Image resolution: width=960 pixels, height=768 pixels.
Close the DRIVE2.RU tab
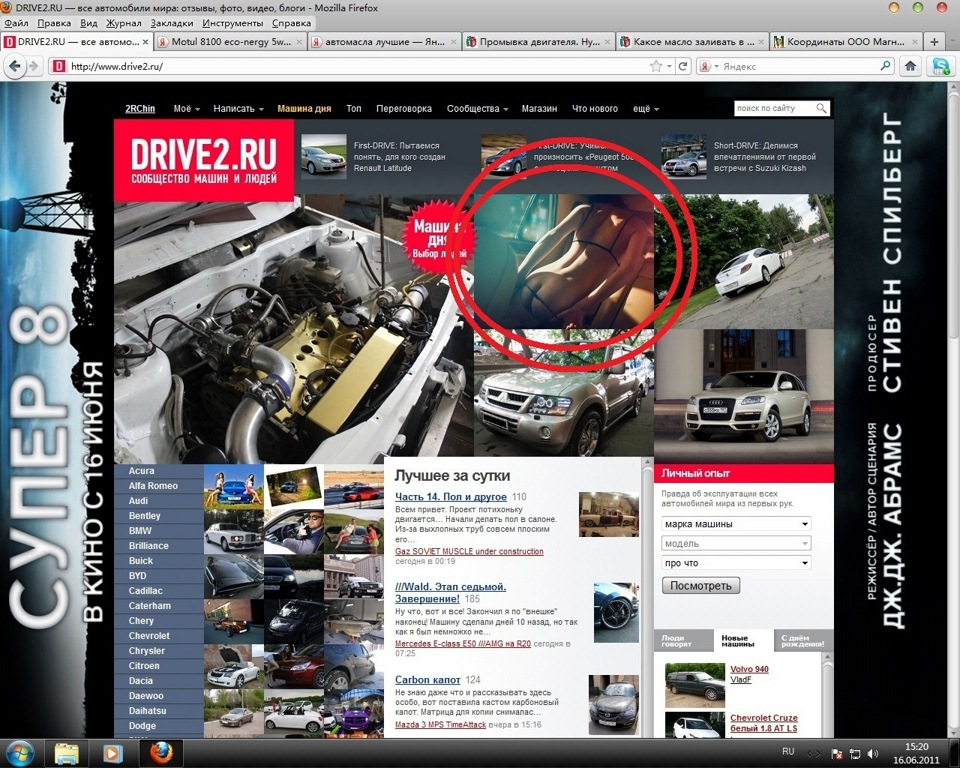(x=145, y=42)
